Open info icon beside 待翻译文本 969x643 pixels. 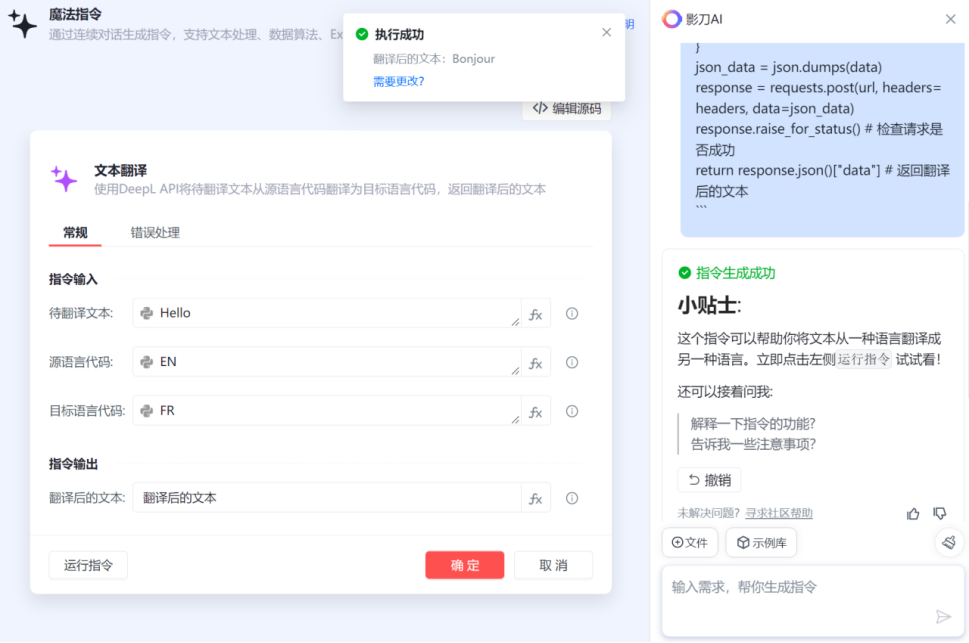[x=572, y=313]
